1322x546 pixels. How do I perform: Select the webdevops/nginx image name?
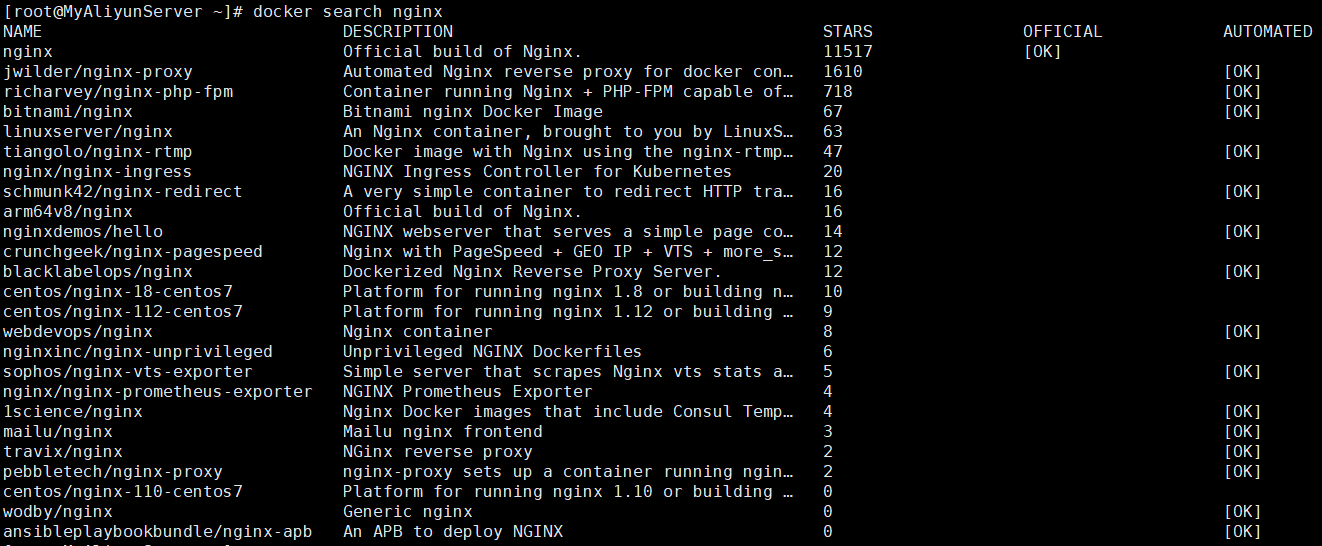coord(78,331)
